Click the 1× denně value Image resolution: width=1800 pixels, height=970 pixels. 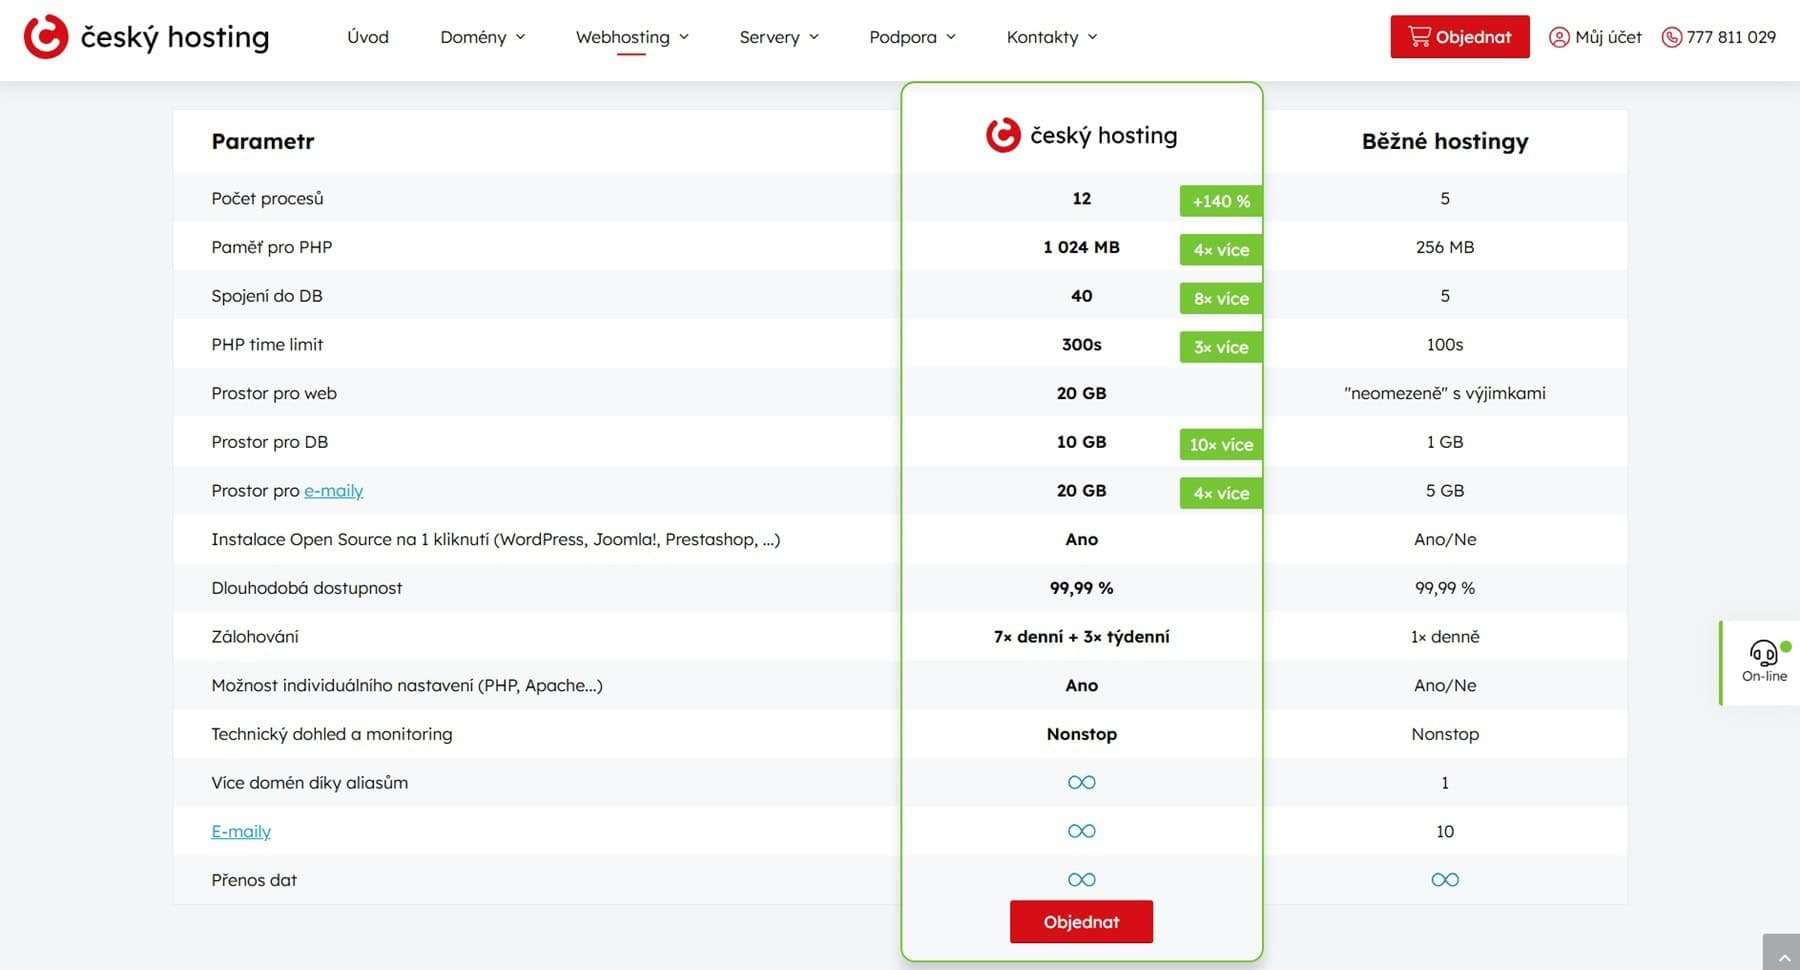click(1445, 637)
